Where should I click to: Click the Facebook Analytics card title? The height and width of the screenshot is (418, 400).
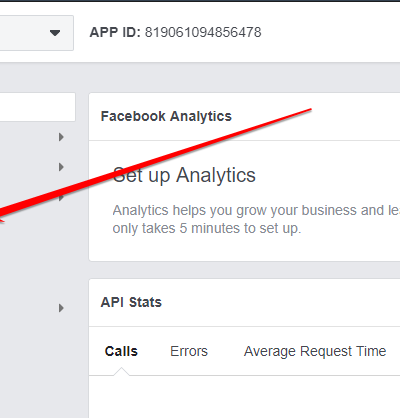[166, 116]
